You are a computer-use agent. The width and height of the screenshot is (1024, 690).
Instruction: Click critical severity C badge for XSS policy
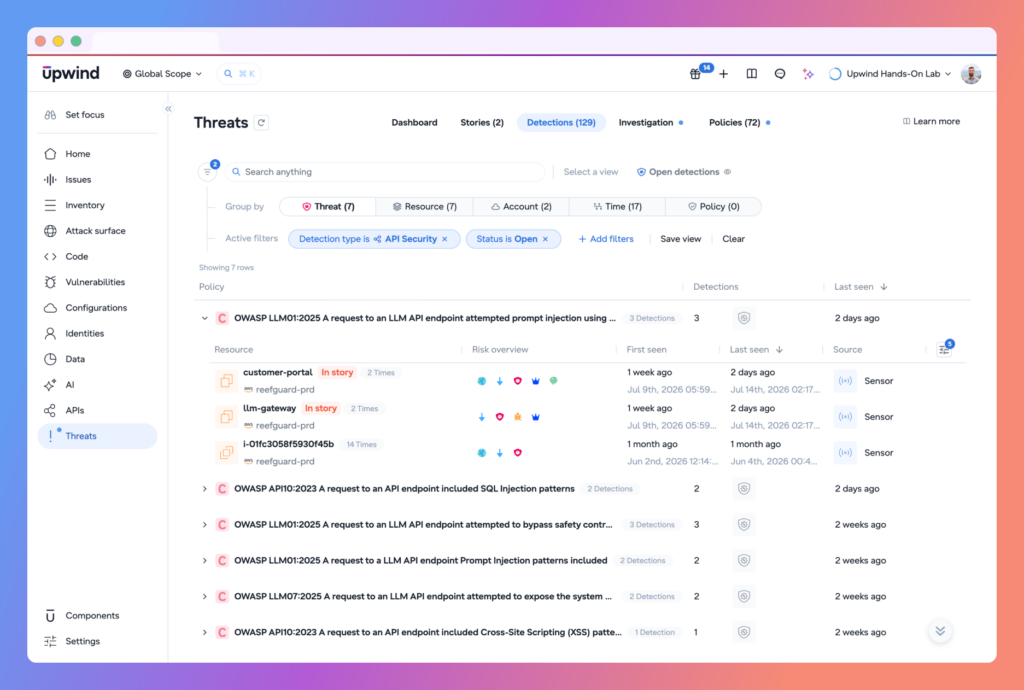[x=222, y=632]
